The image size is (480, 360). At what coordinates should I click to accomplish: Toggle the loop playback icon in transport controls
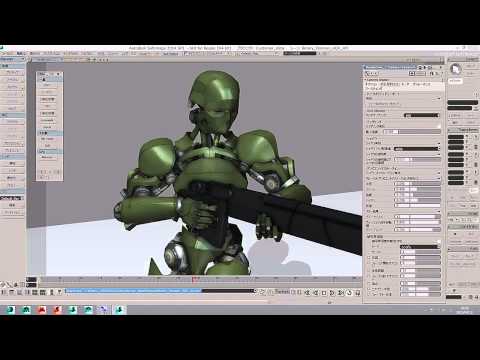(x=349, y=293)
